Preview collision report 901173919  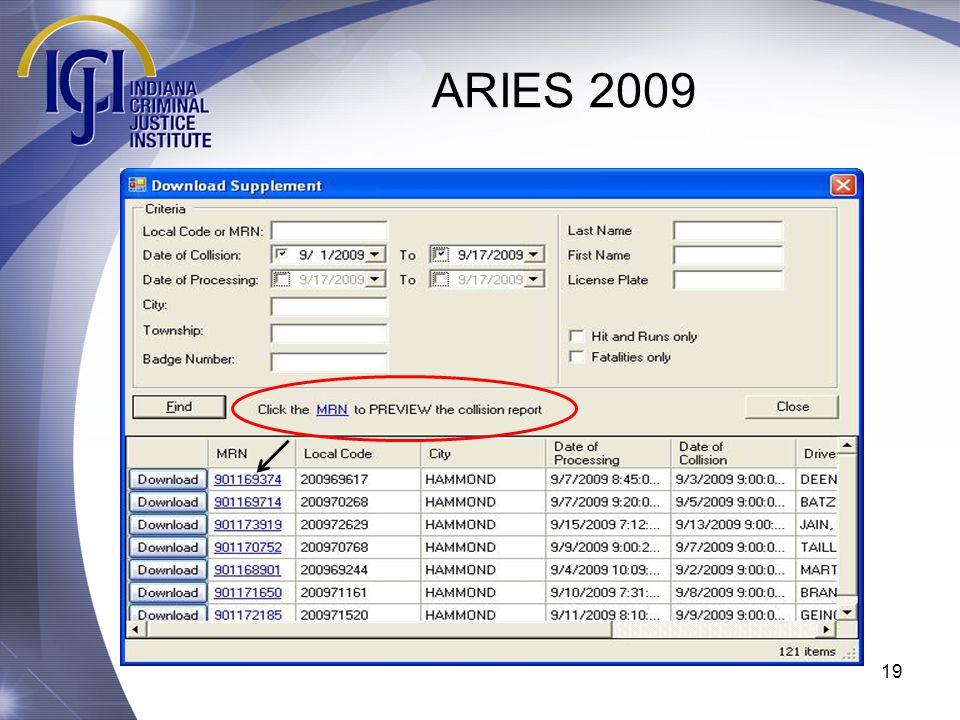pos(247,525)
